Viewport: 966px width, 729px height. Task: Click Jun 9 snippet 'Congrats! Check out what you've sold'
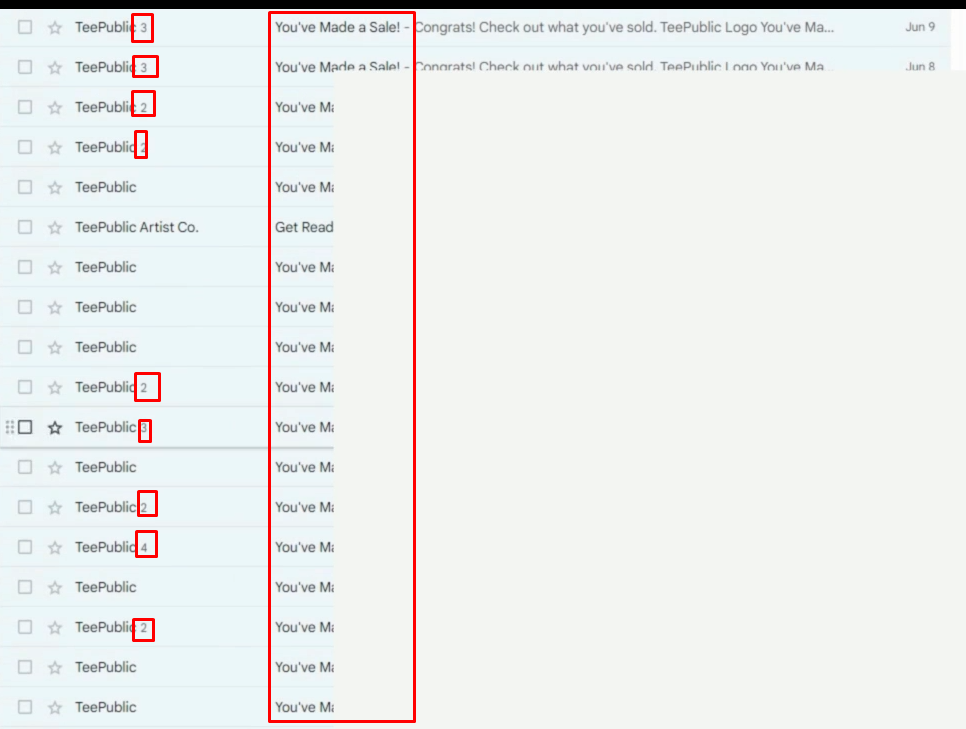point(535,27)
